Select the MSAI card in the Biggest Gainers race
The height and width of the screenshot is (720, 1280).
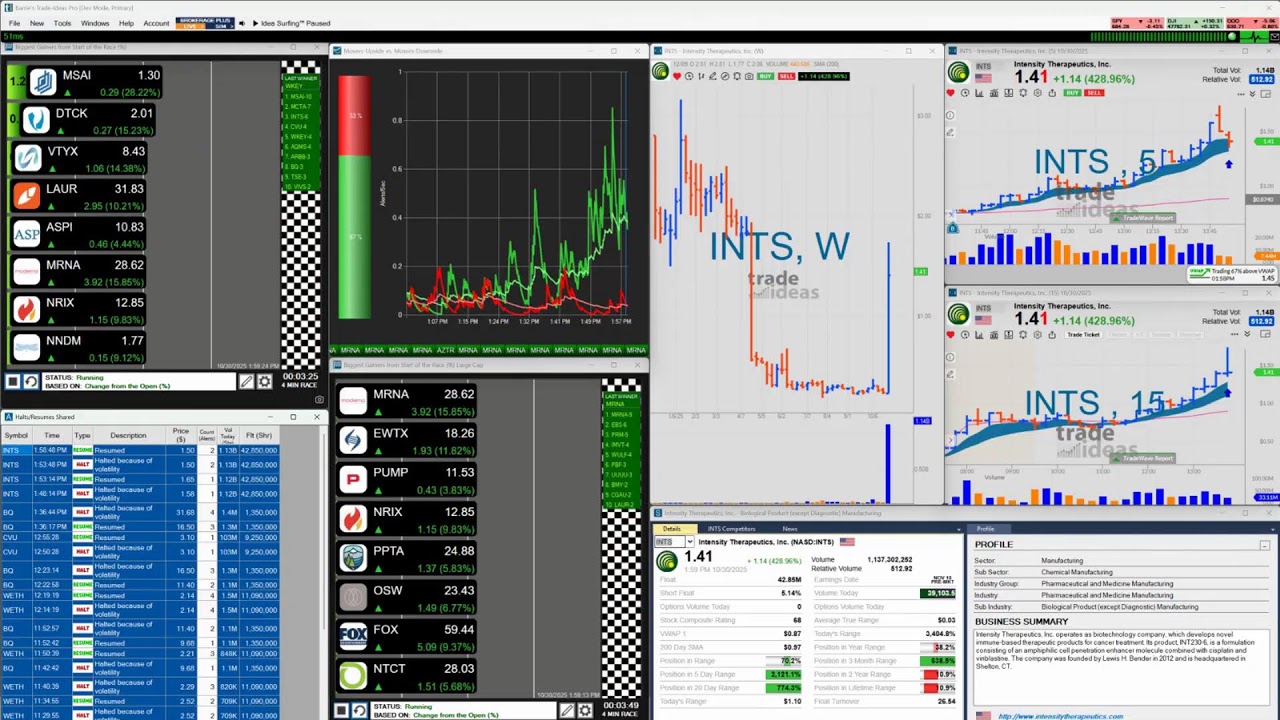(x=96, y=82)
